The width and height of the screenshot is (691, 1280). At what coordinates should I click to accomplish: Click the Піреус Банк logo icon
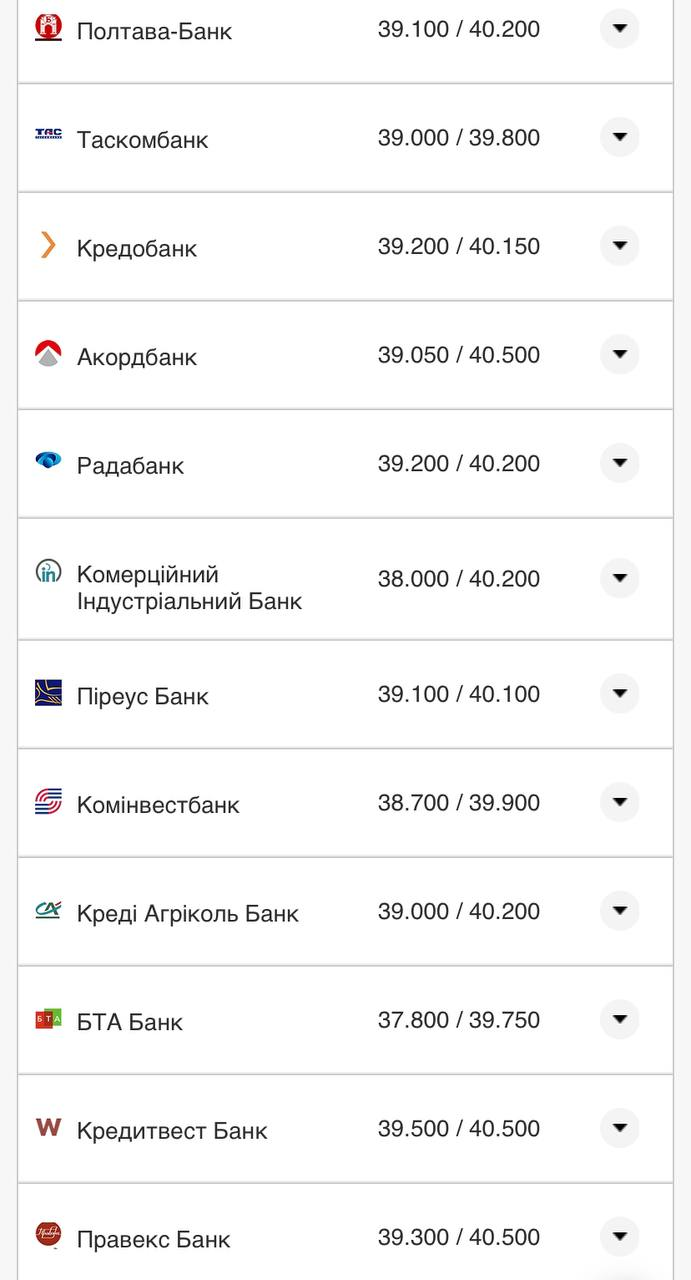coord(48,693)
